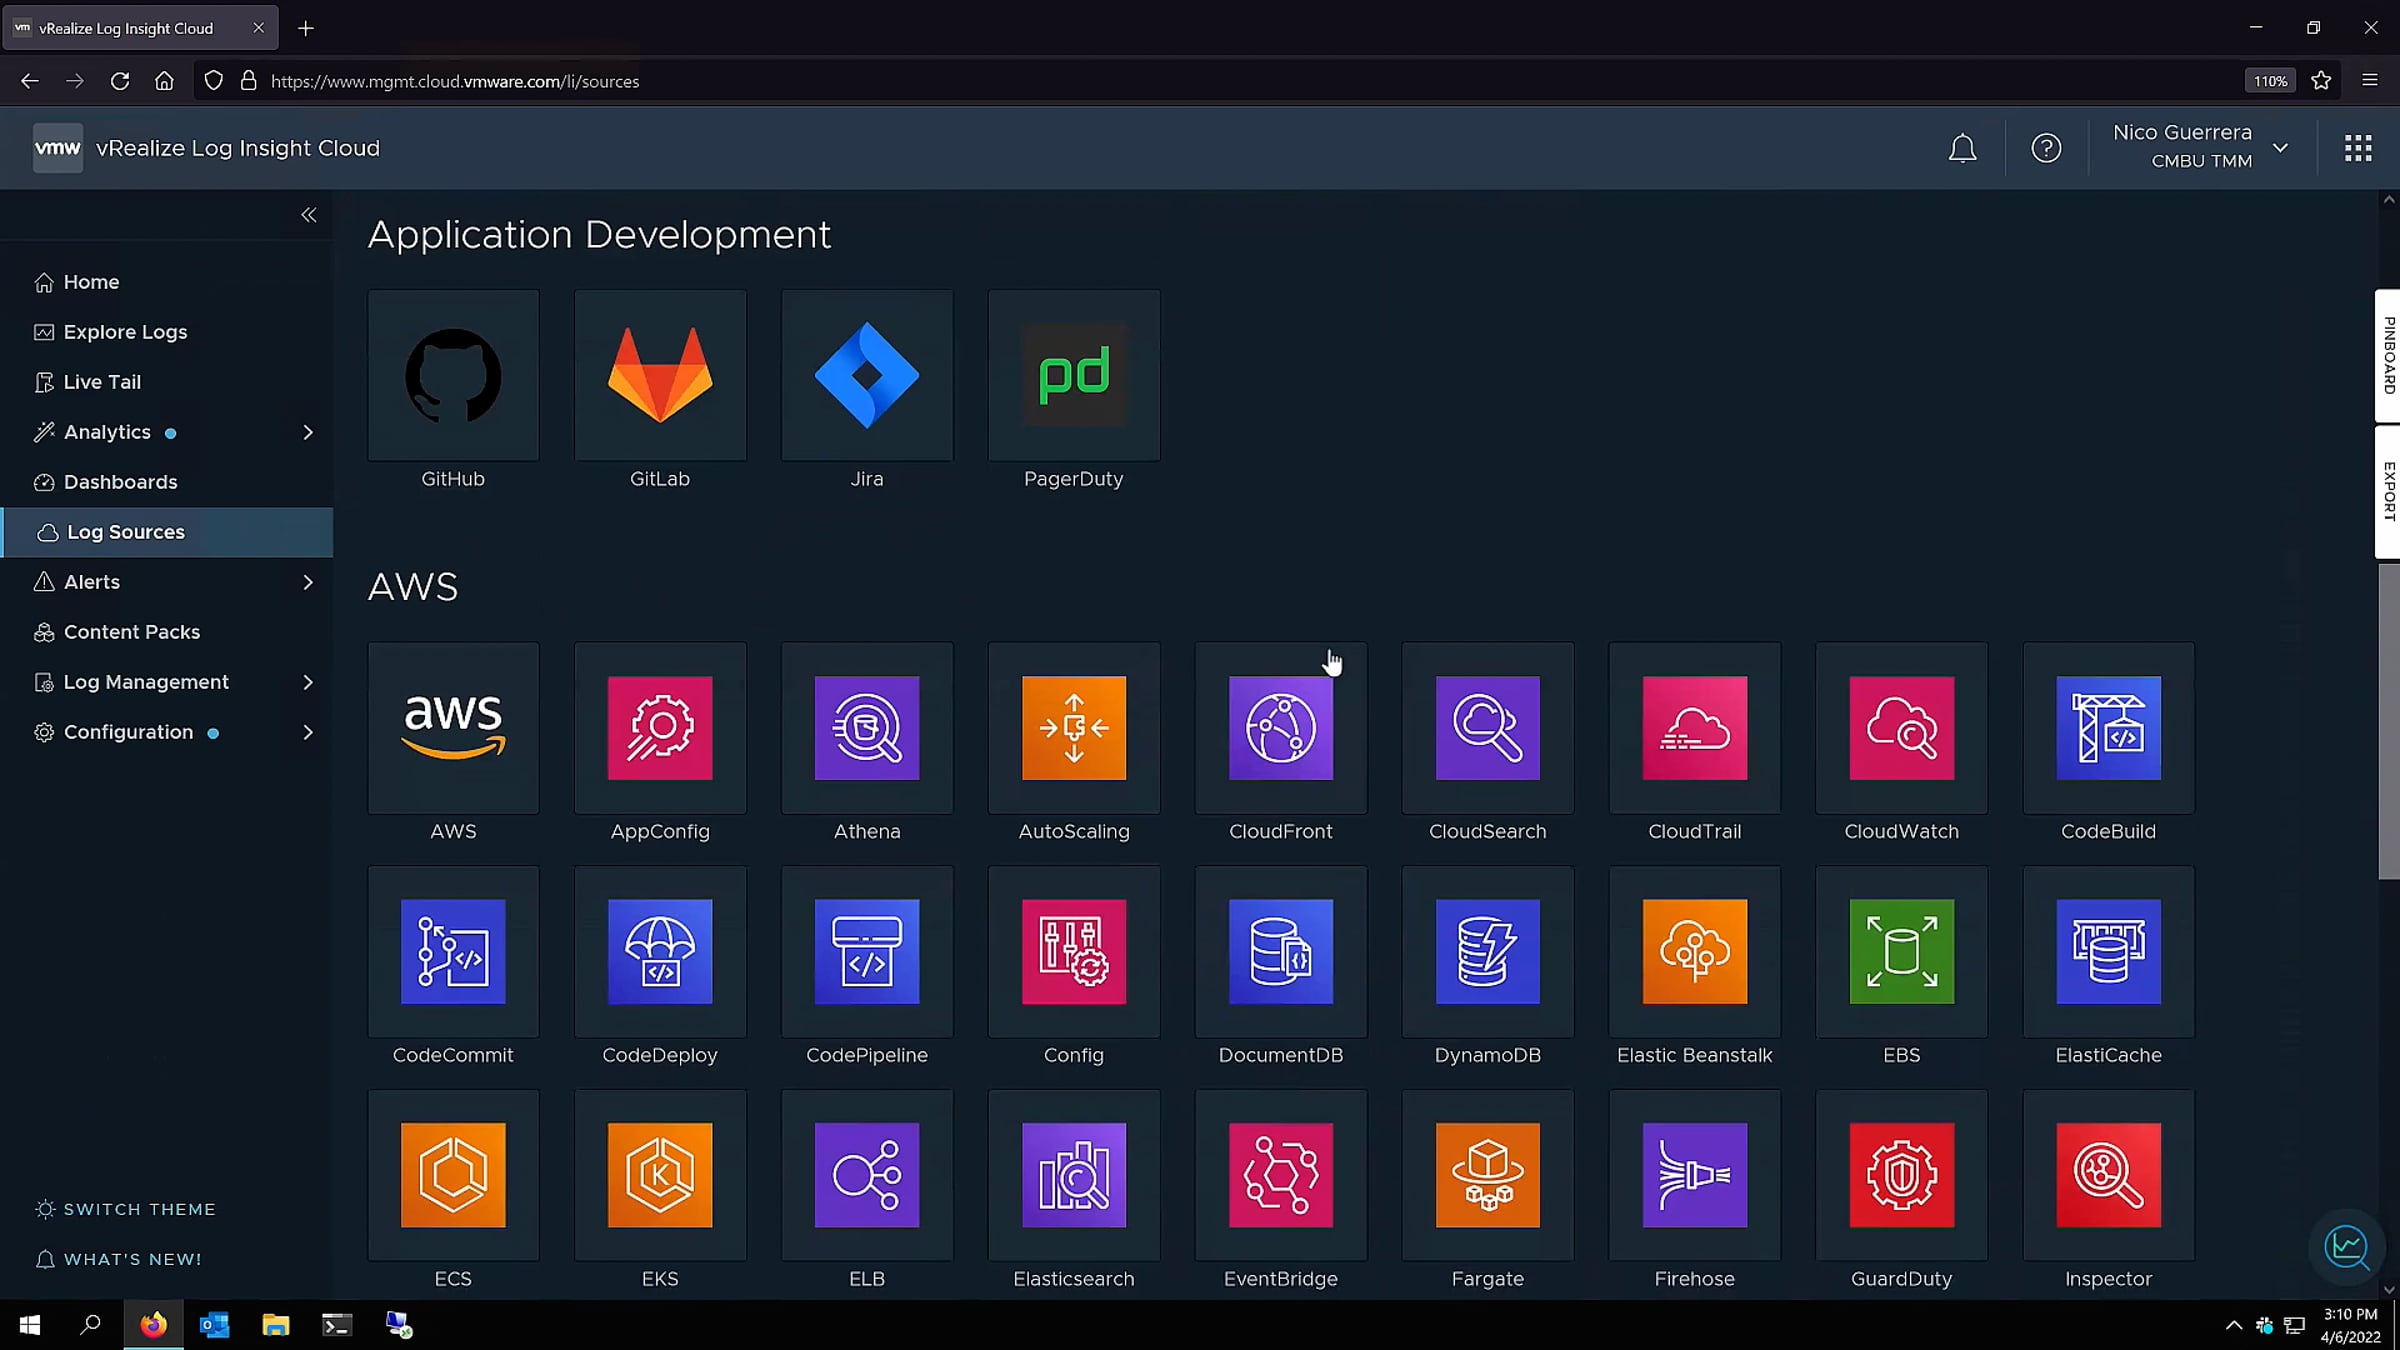Collapse the left navigation sidebar
Image resolution: width=2400 pixels, height=1350 pixels.
tap(309, 215)
